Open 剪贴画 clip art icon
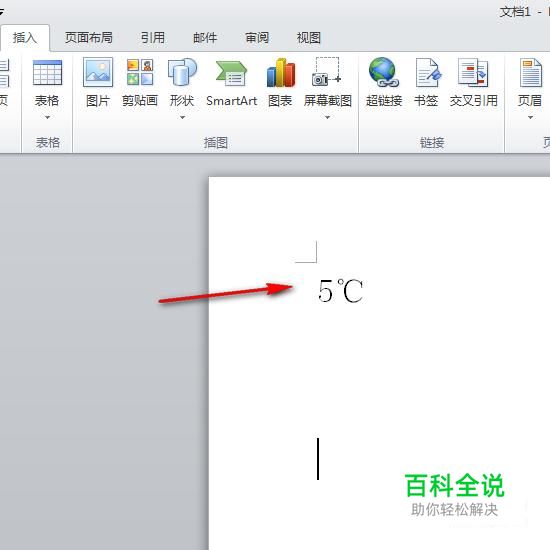Screen dimensions: 550x550 (140, 72)
